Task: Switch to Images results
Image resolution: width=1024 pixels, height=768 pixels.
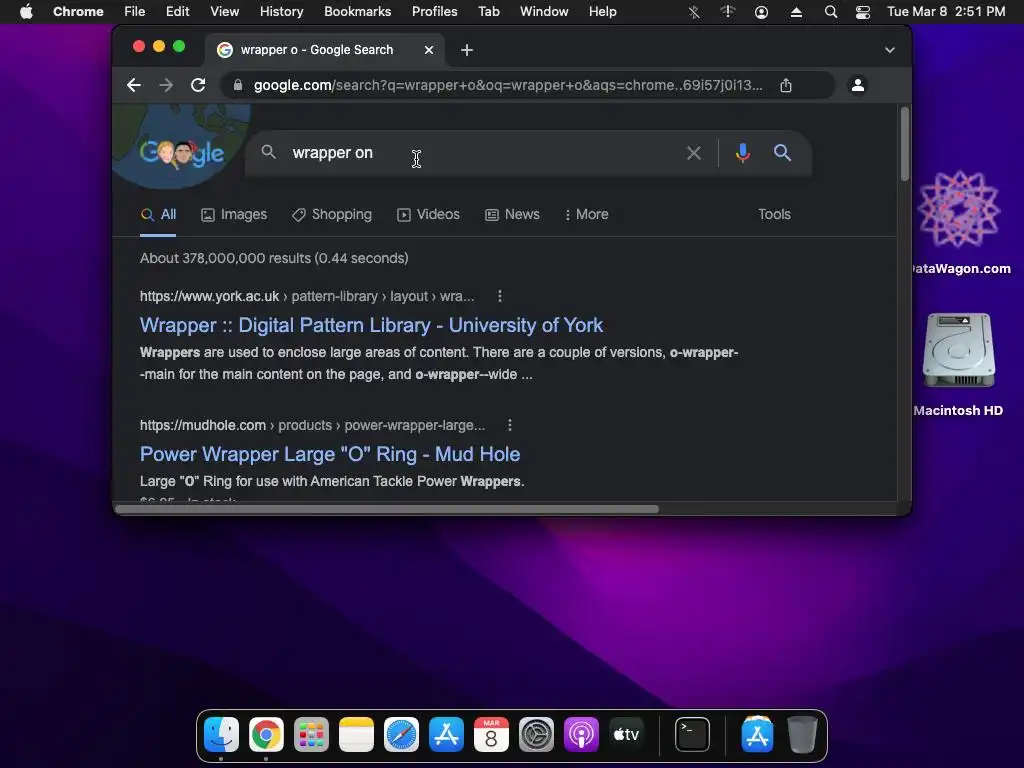Action: coord(234,215)
